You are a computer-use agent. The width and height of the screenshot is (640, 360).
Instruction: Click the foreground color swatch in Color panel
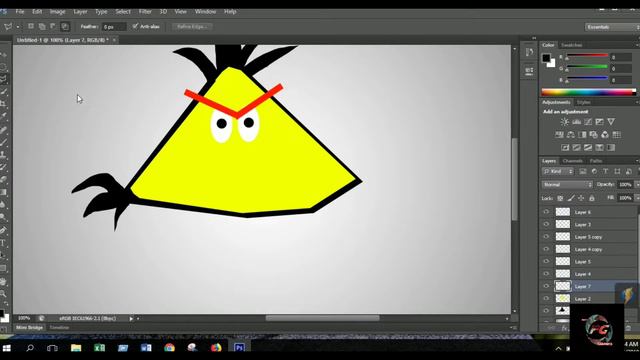coord(546,58)
